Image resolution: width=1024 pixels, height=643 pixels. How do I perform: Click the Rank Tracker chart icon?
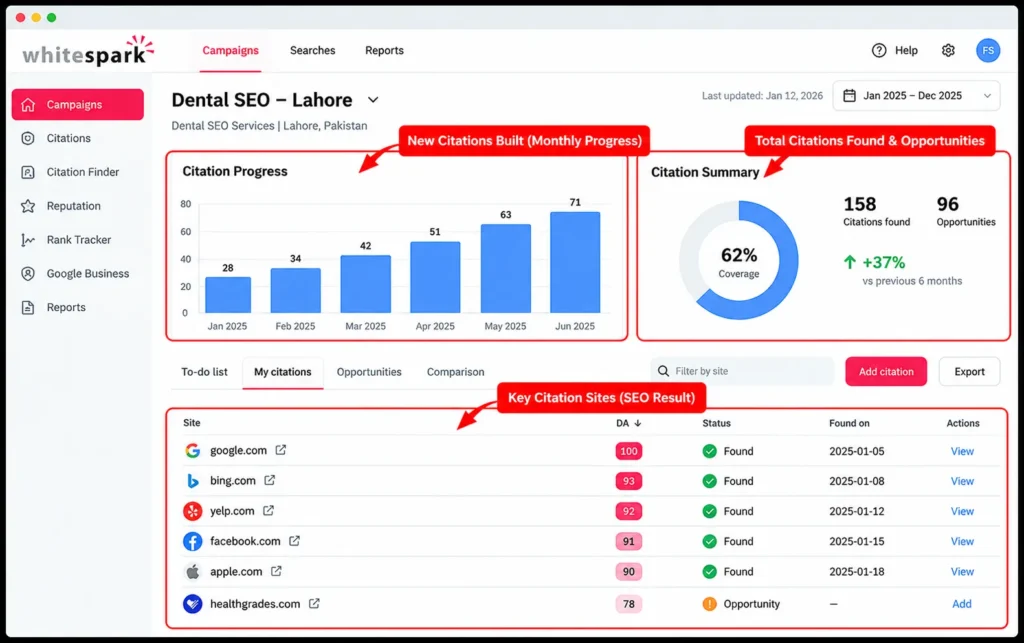coord(28,240)
